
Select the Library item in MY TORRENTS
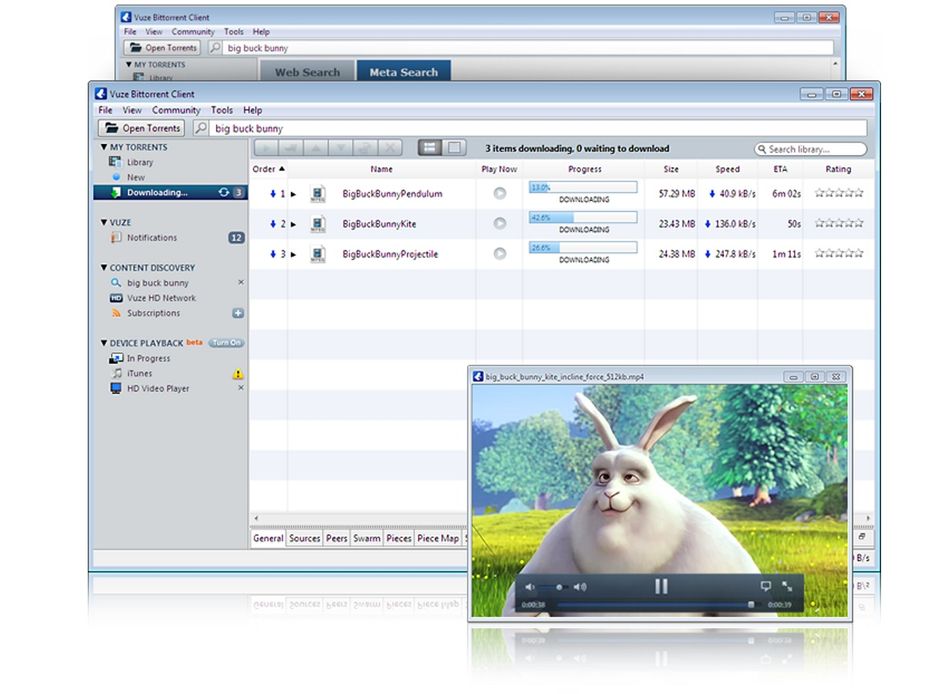pyautogui.click(x=141, y=161)
